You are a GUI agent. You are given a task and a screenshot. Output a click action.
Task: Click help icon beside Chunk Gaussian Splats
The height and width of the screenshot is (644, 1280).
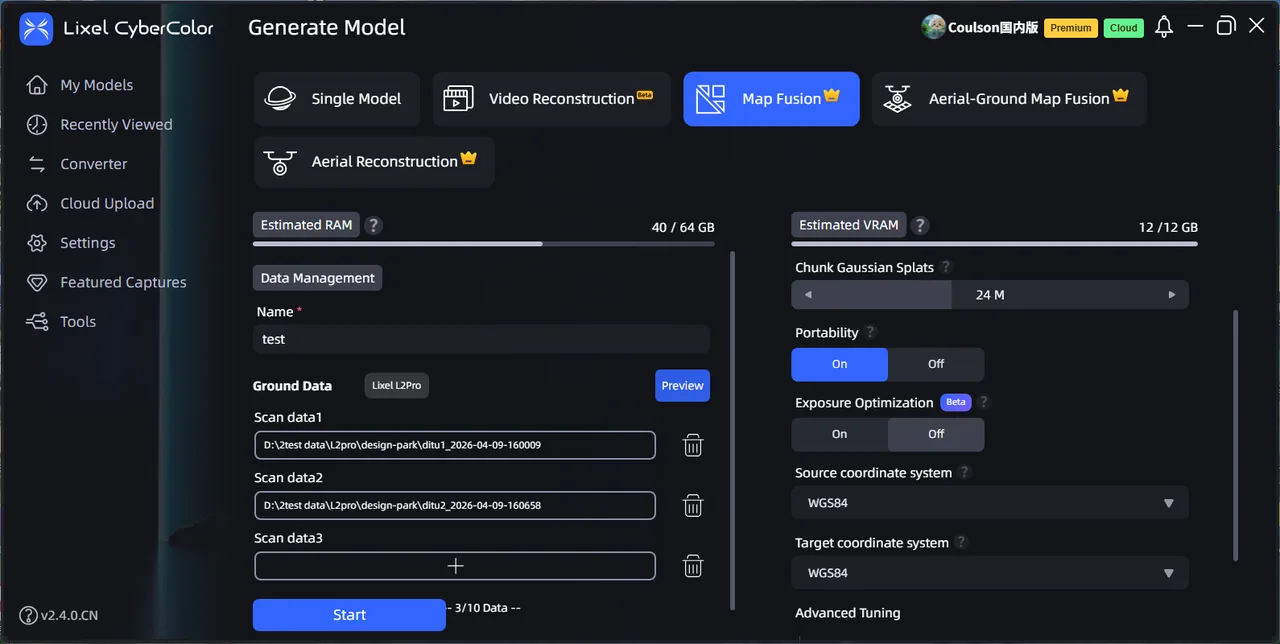click(946, 267)
